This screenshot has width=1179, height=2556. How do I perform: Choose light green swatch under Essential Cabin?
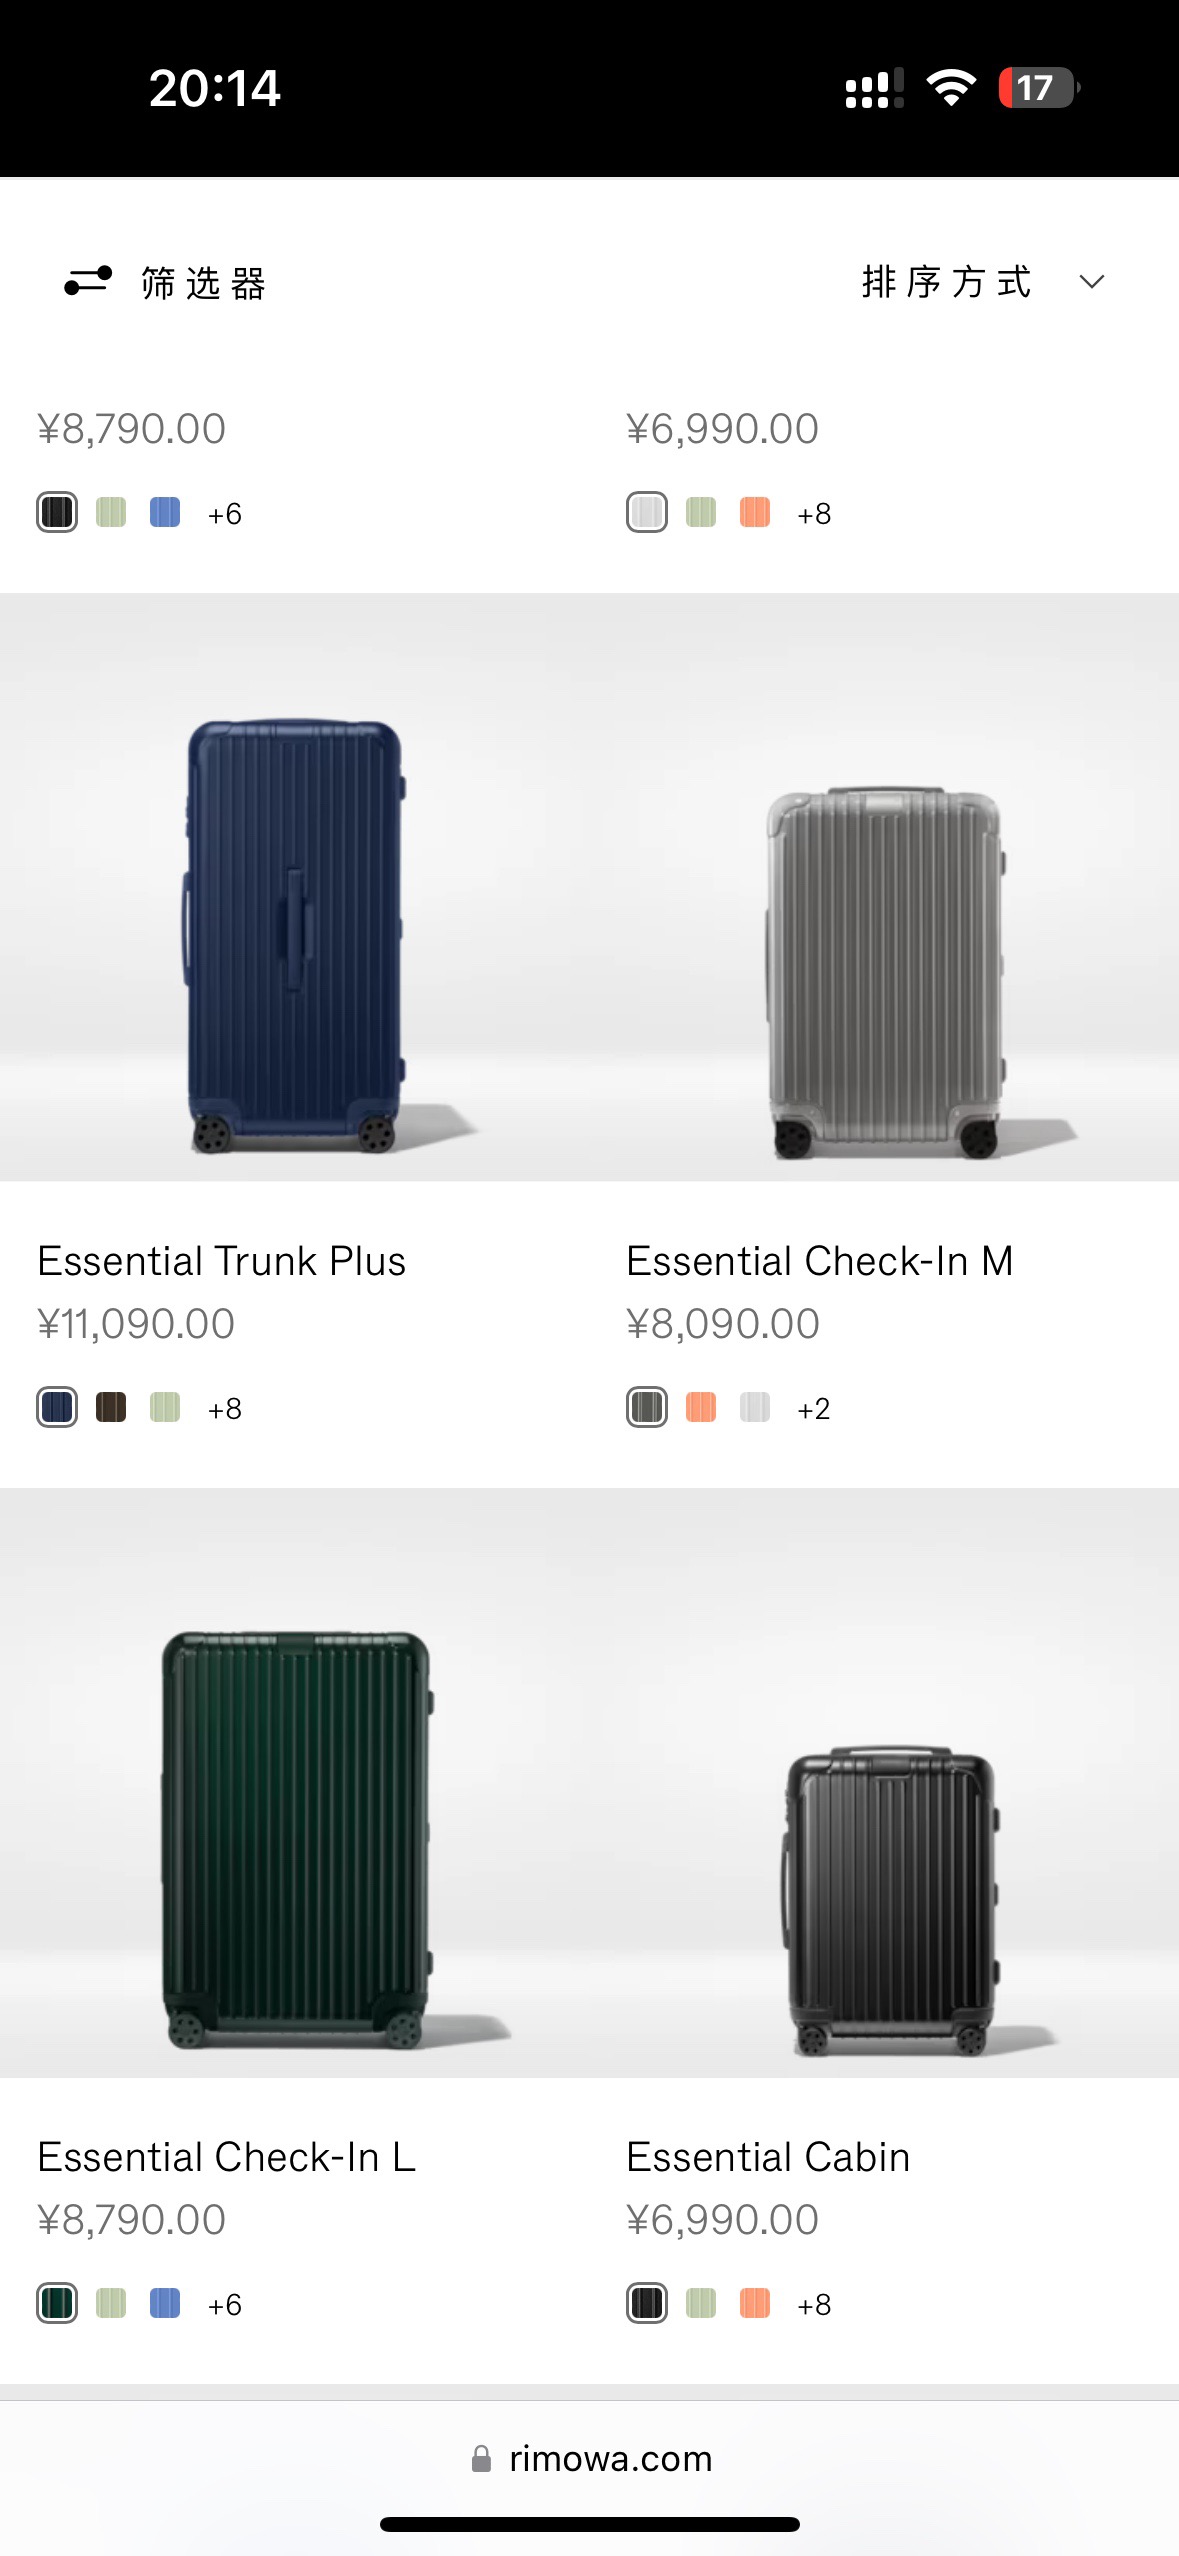[701, 2303]
